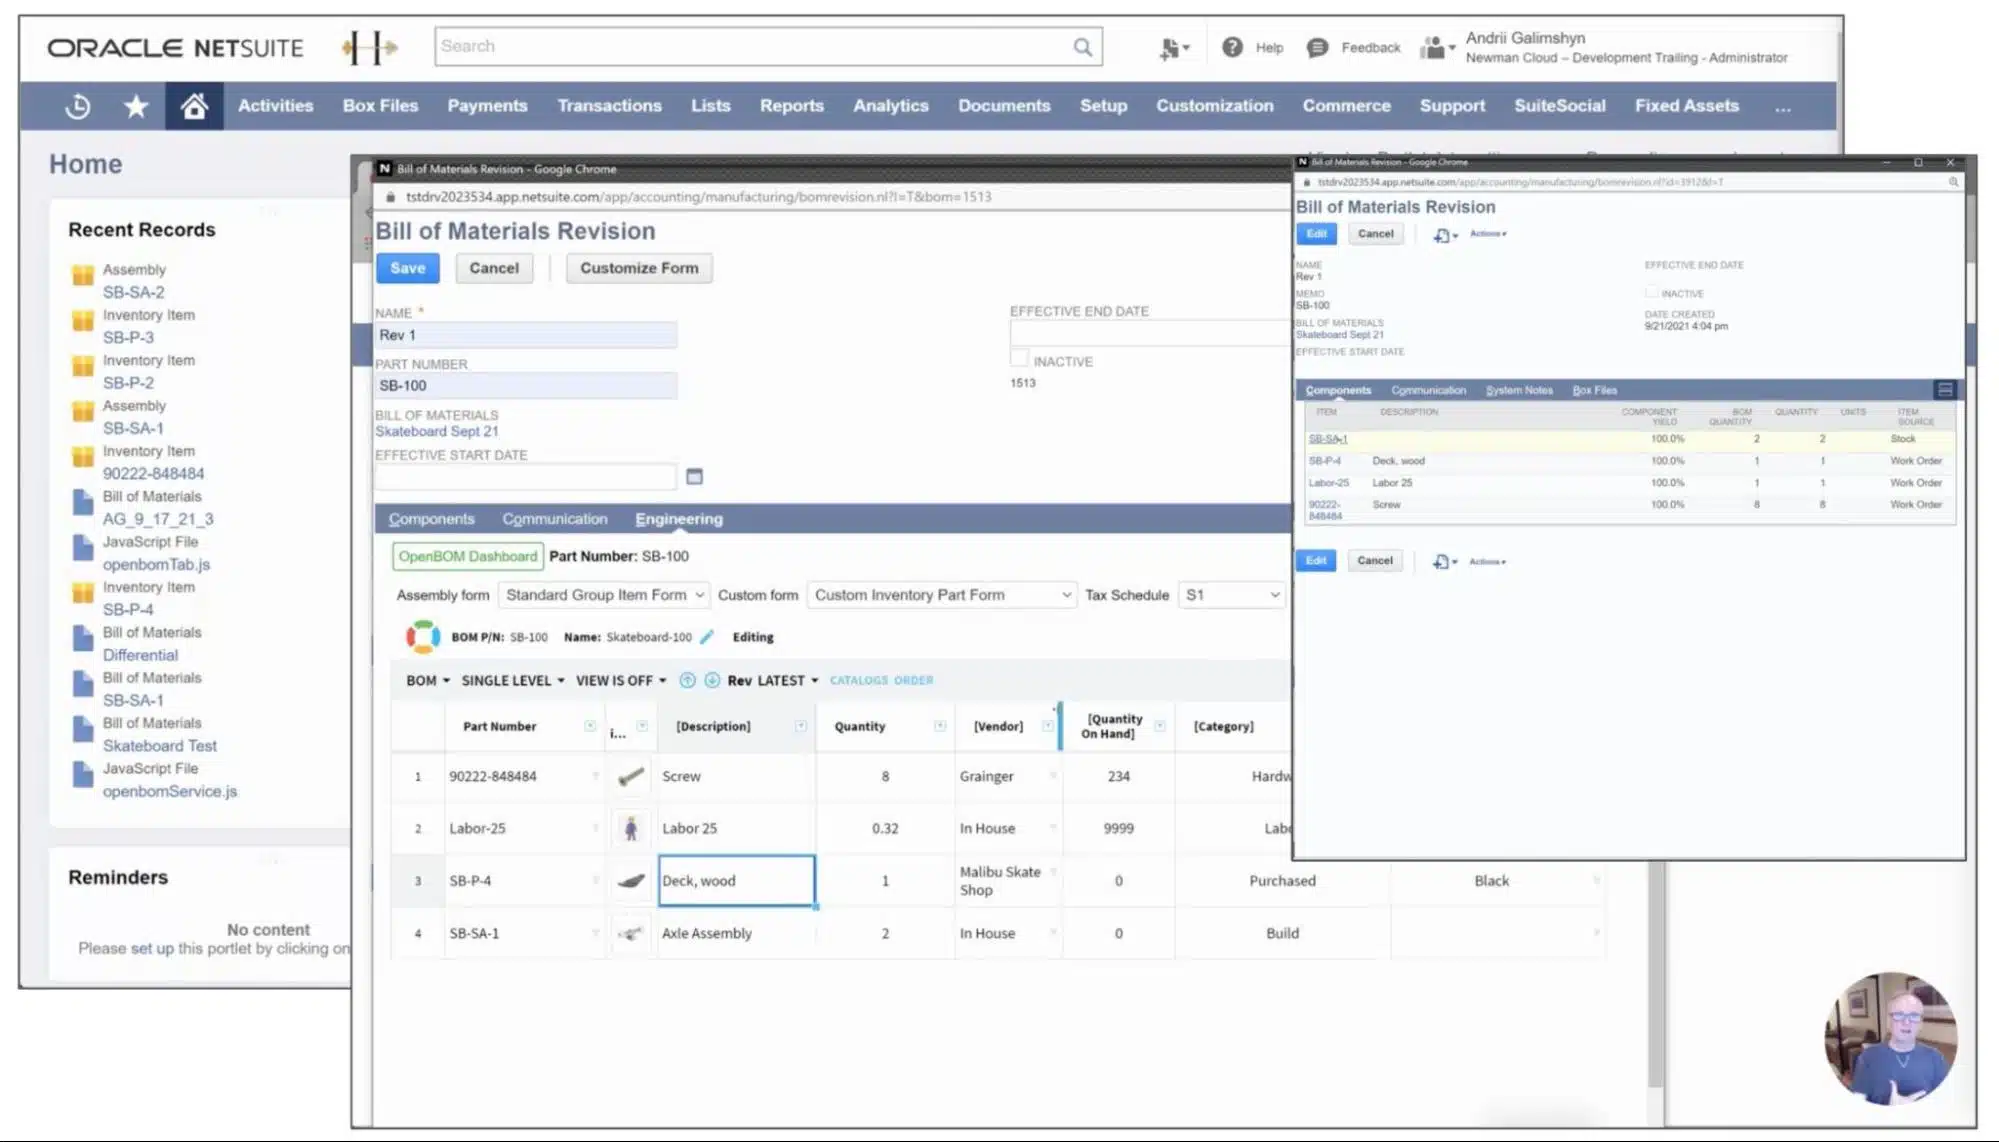The image size is (1999, 1142).
Task: Click the Customize Form button
Action: pos(639,268)
